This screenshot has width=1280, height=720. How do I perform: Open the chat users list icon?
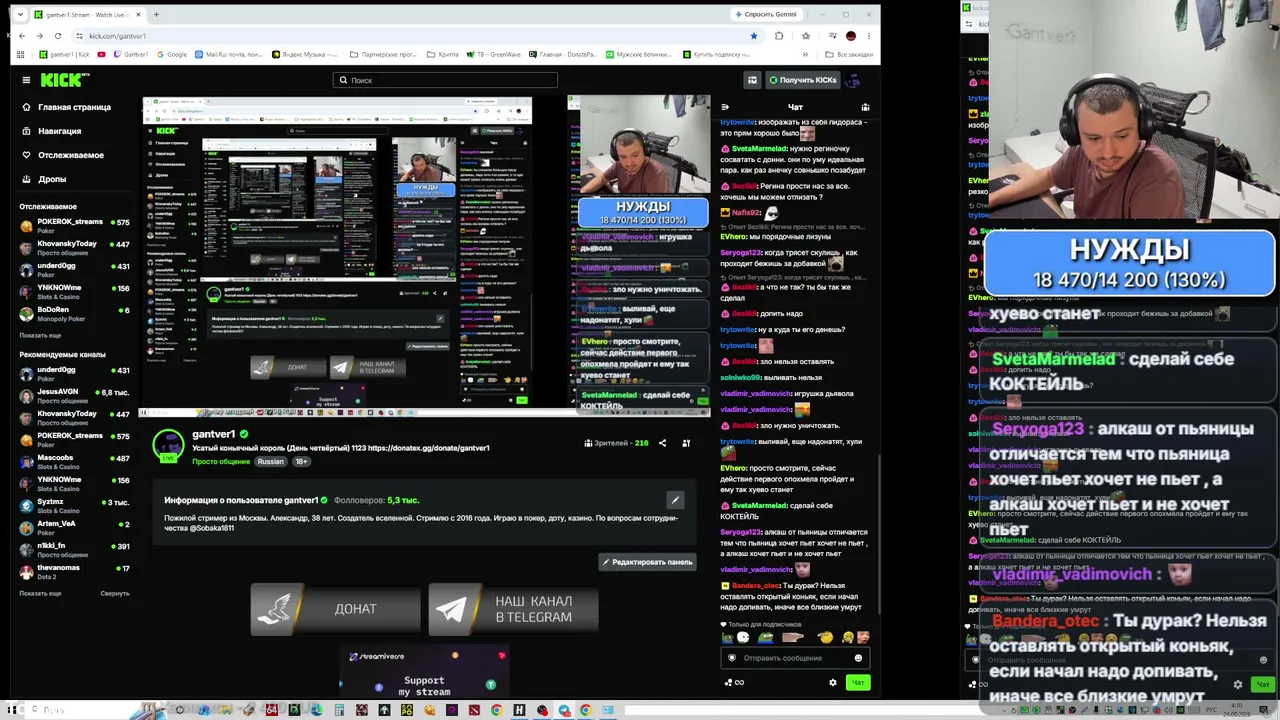pyautogui.click(x=865, y=107)
